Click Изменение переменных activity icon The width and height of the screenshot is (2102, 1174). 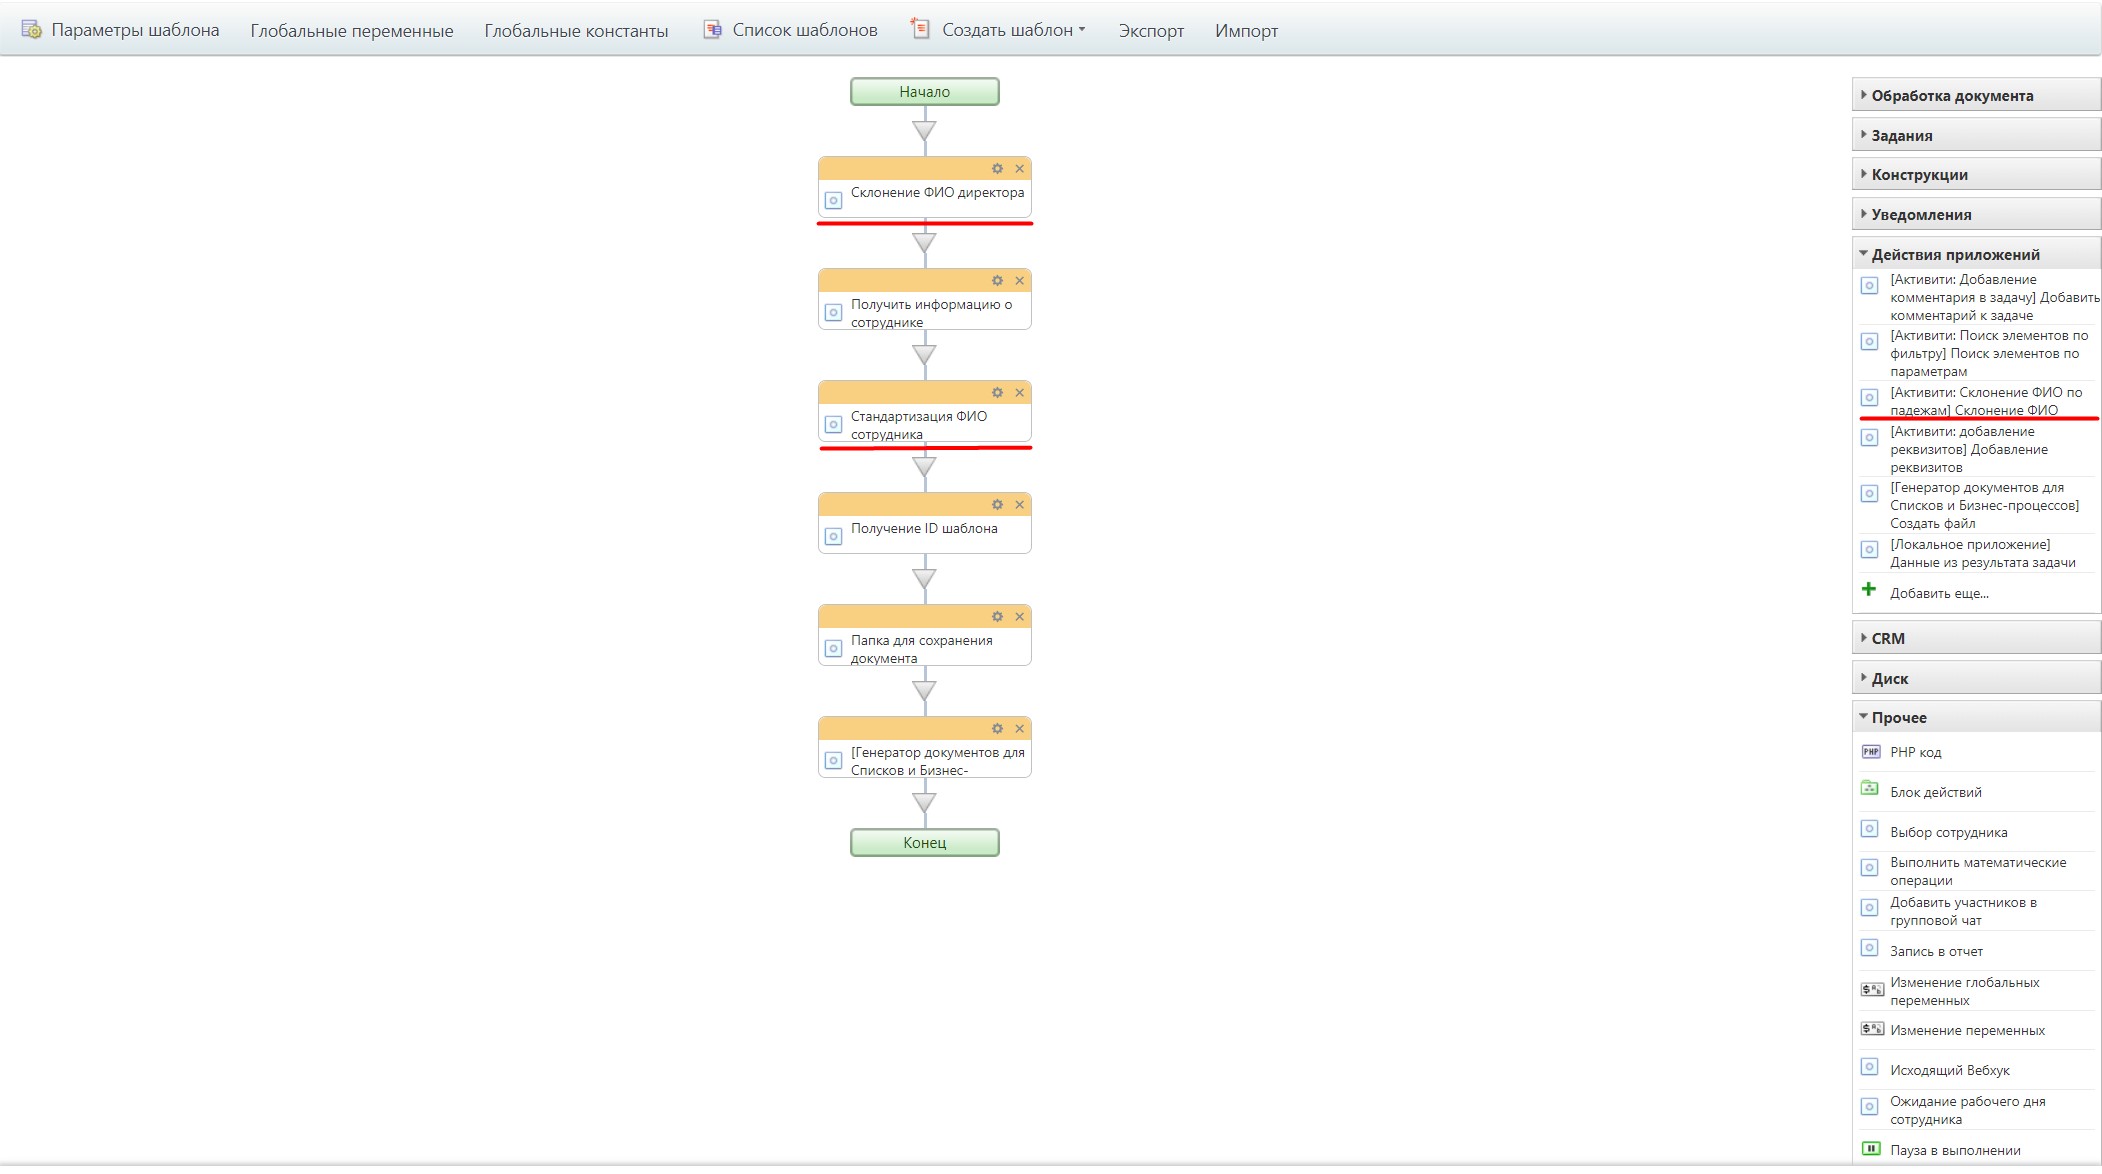coord(1871,1029)
